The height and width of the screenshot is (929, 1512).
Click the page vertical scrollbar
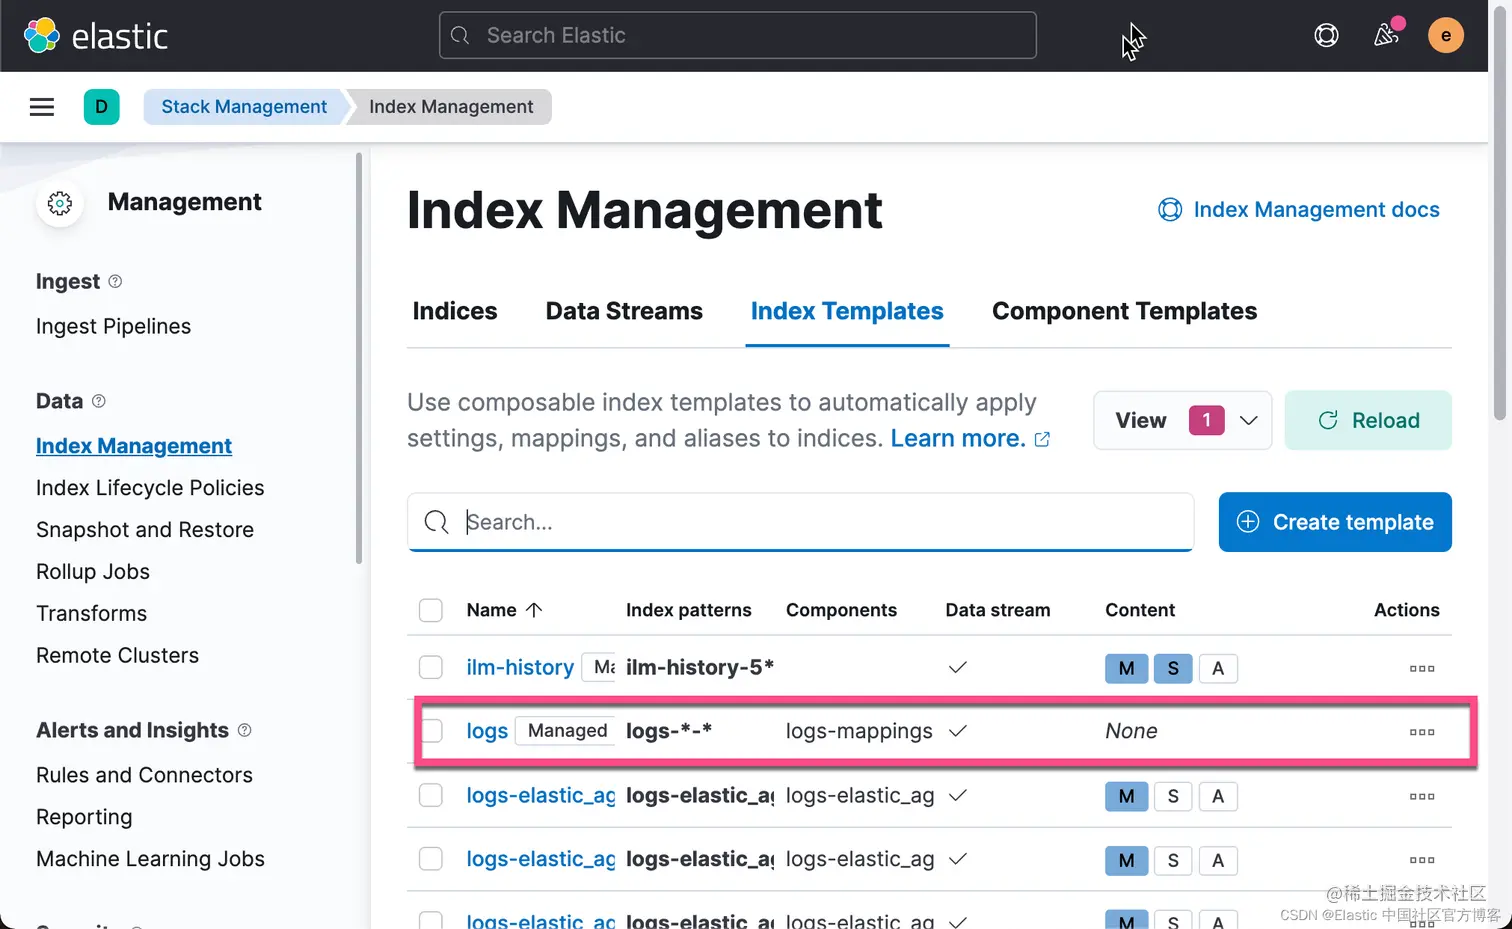tap(1499, 215)
